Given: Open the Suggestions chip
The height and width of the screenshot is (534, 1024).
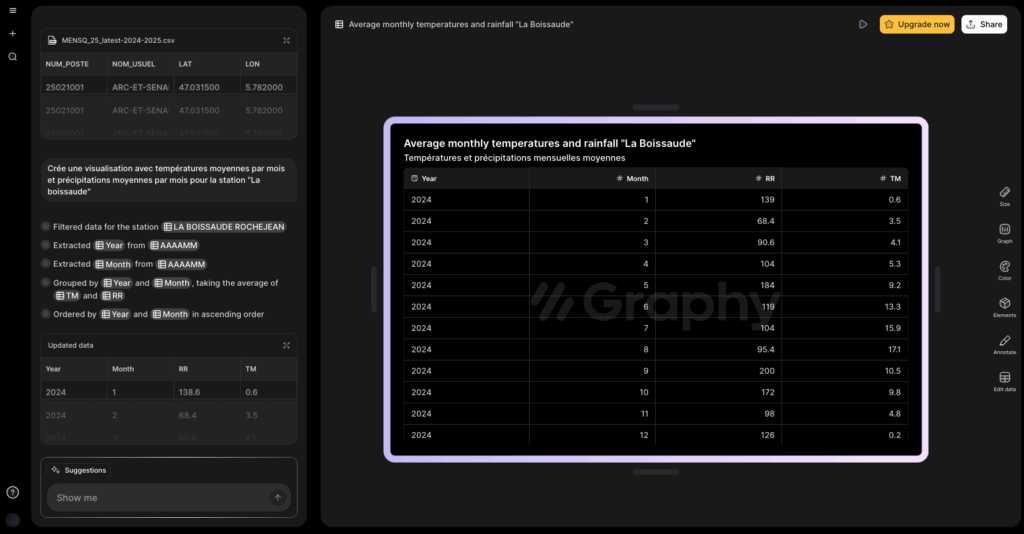Looking at the screenshot, I should tap(78, 470).
